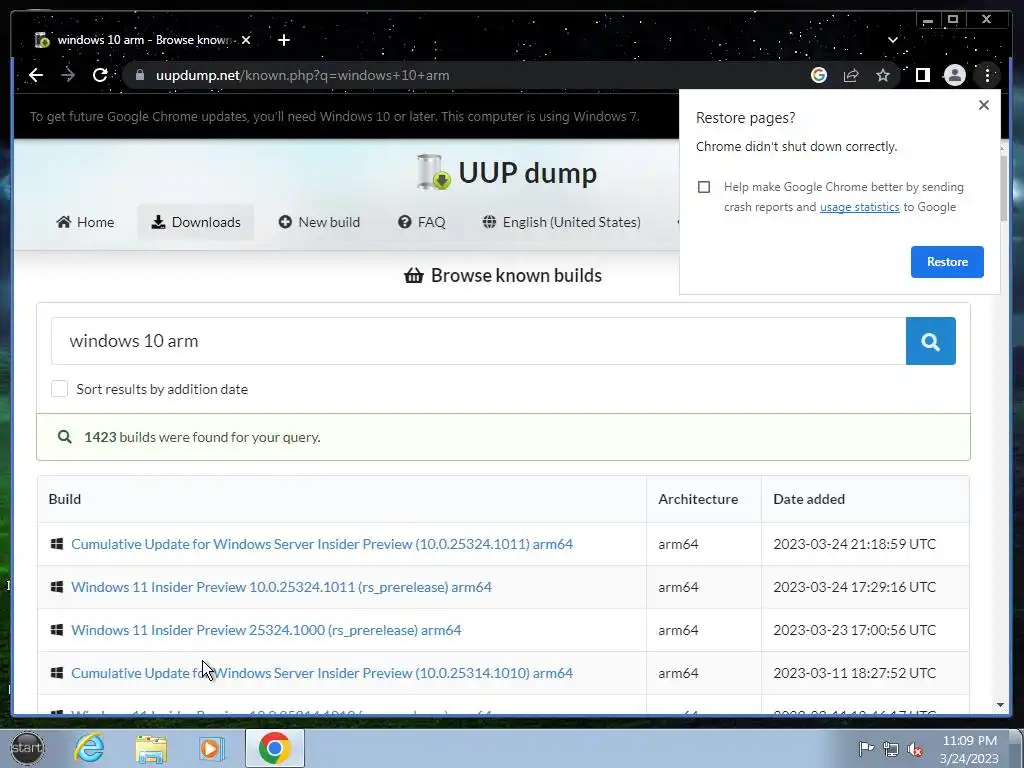The image size is (1024, 768).
Task: Click the Browse known builds heading
Action: 503,276
